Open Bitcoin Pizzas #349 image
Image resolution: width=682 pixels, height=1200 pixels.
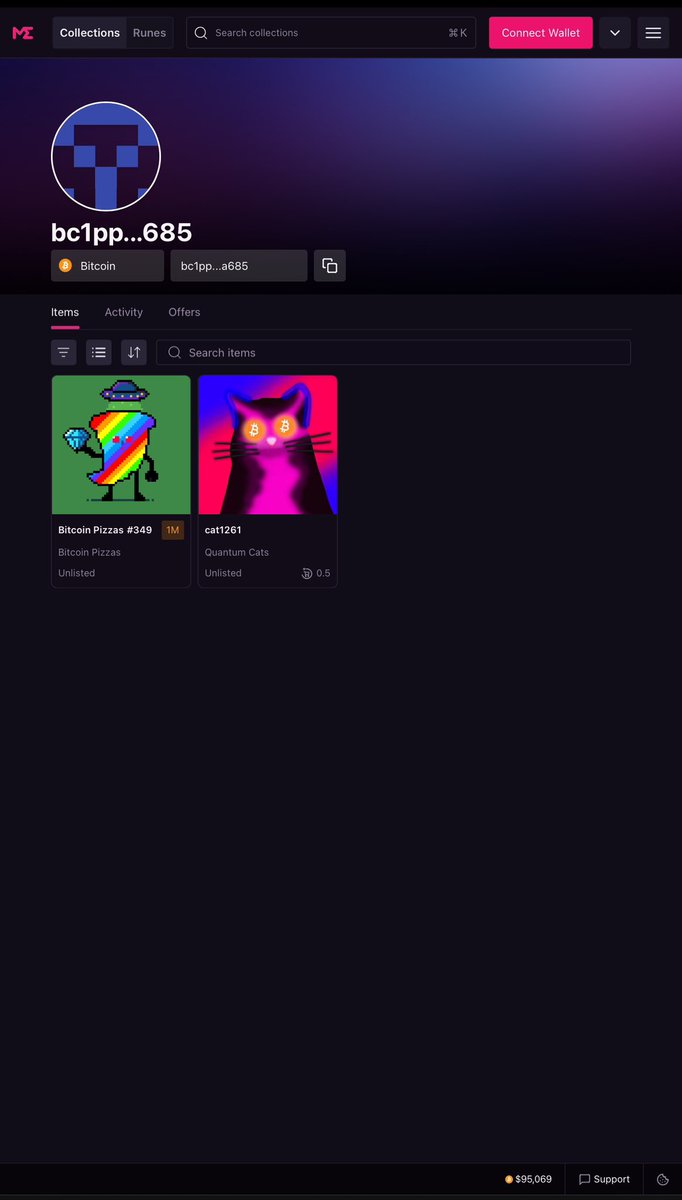[121, 445]
